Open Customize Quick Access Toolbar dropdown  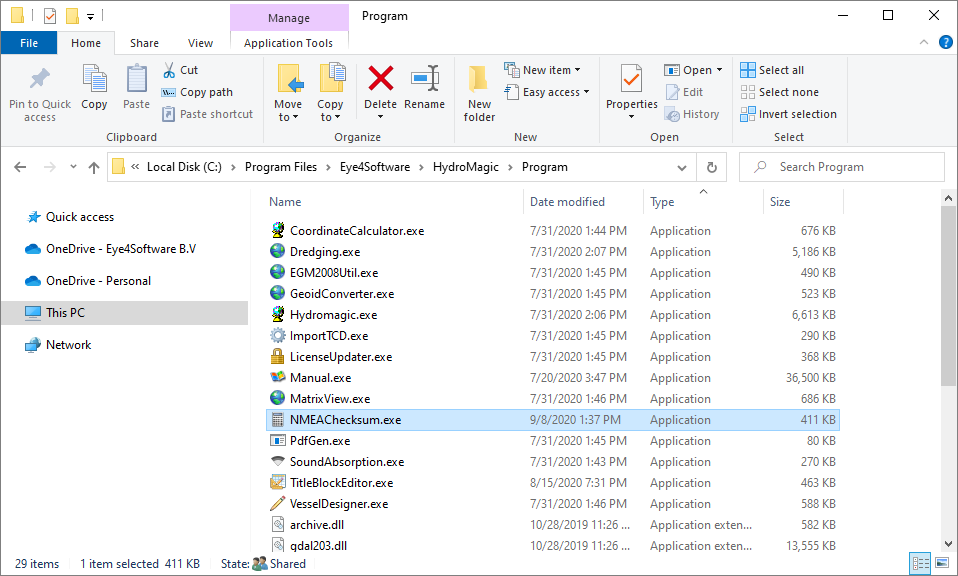pyautogui.click(x=90, y=16)
